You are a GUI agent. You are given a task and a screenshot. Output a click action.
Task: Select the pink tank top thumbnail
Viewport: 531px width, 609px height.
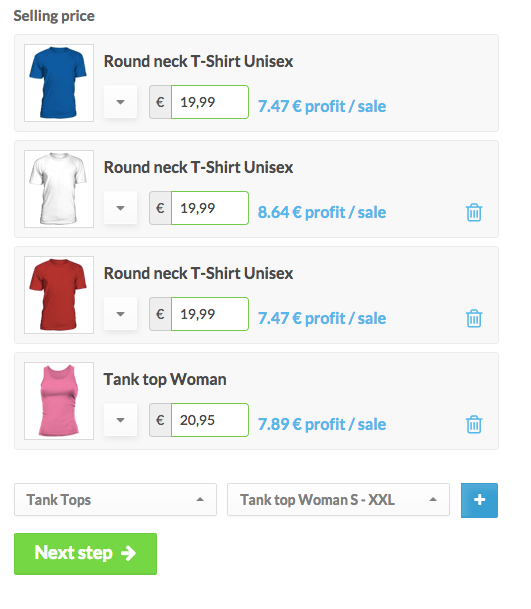coord(59,401)
